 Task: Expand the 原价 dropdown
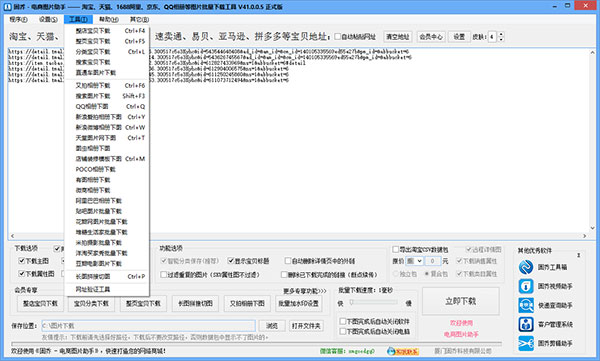(x=414, y=261)
